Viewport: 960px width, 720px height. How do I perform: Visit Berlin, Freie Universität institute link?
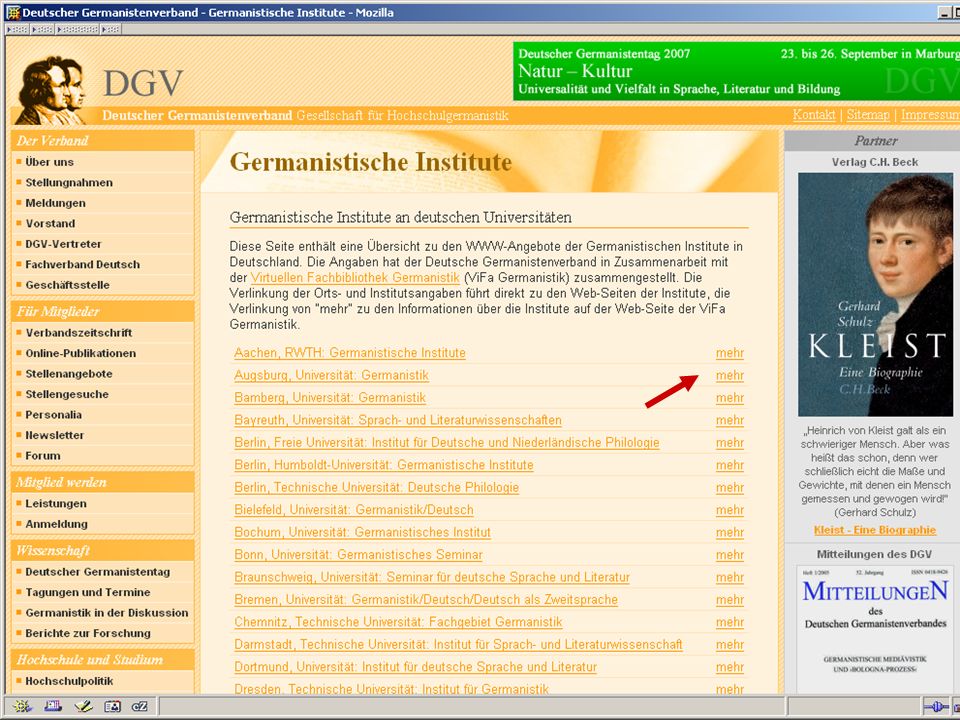(x=447, y=443)
